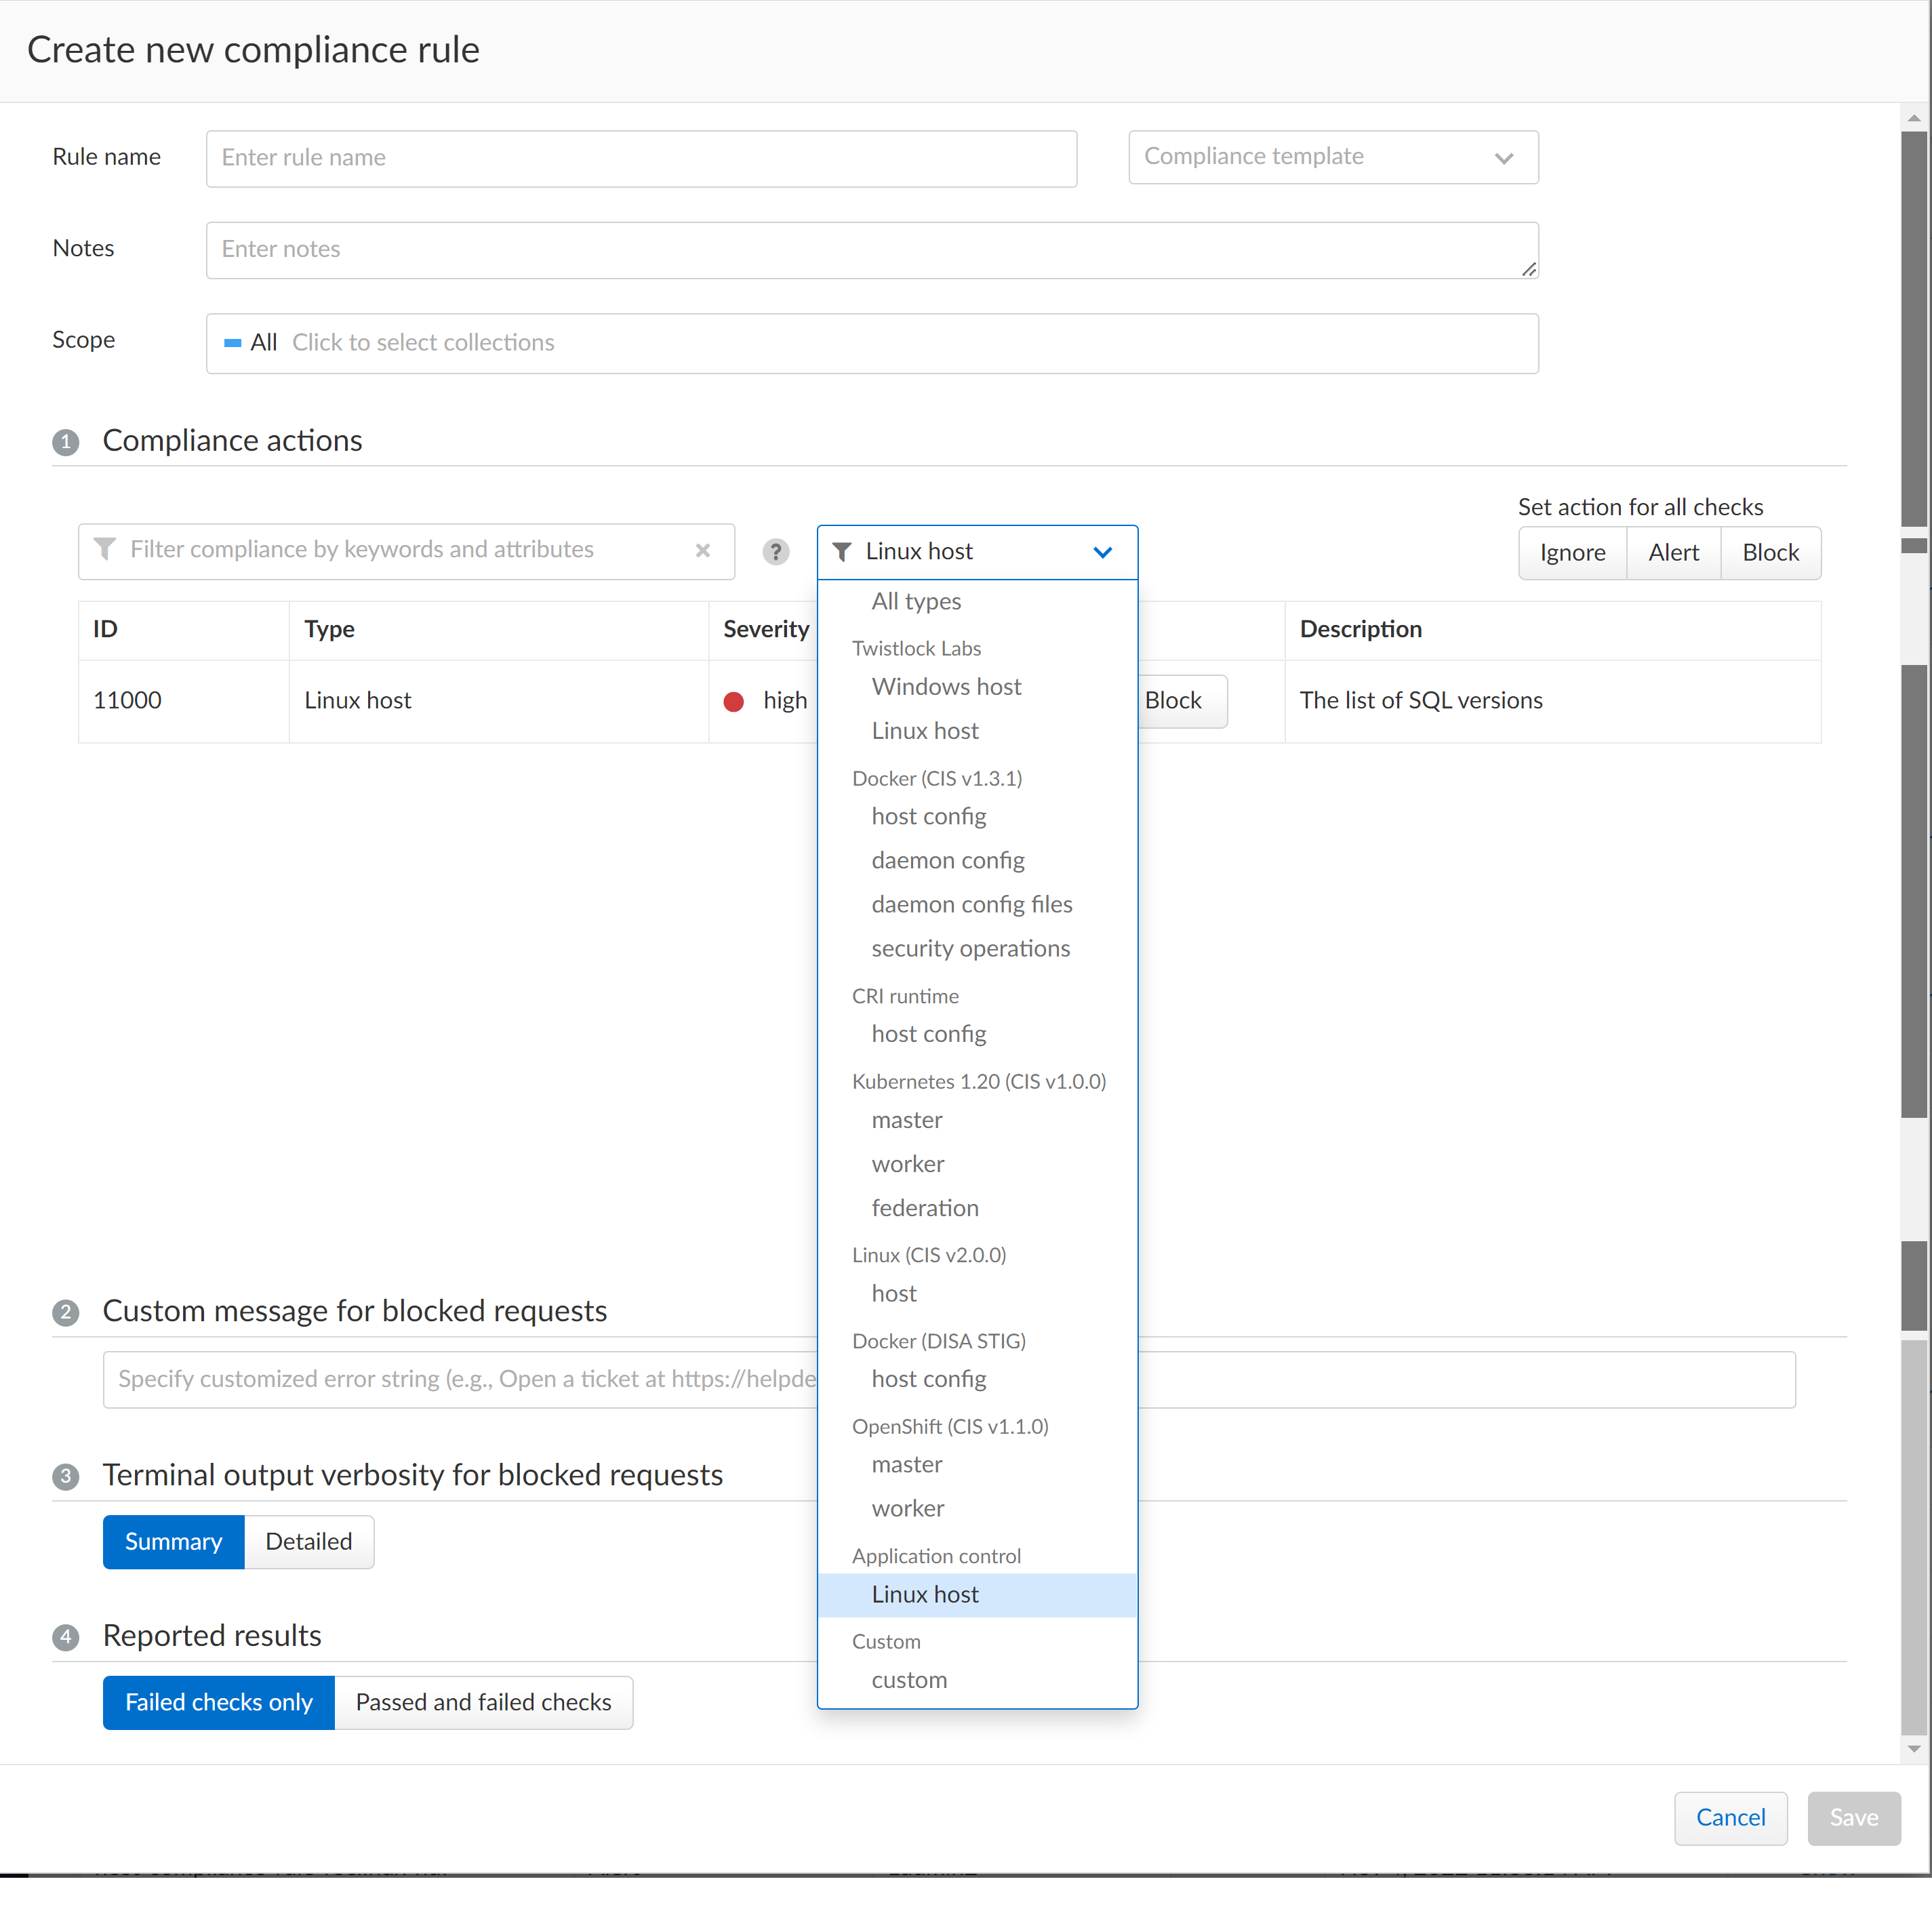The height and width of the screenshot is (1911, 1932).
Task: Select host under Linux (CIS v2.0.0)
Action: coord(977,1294)
